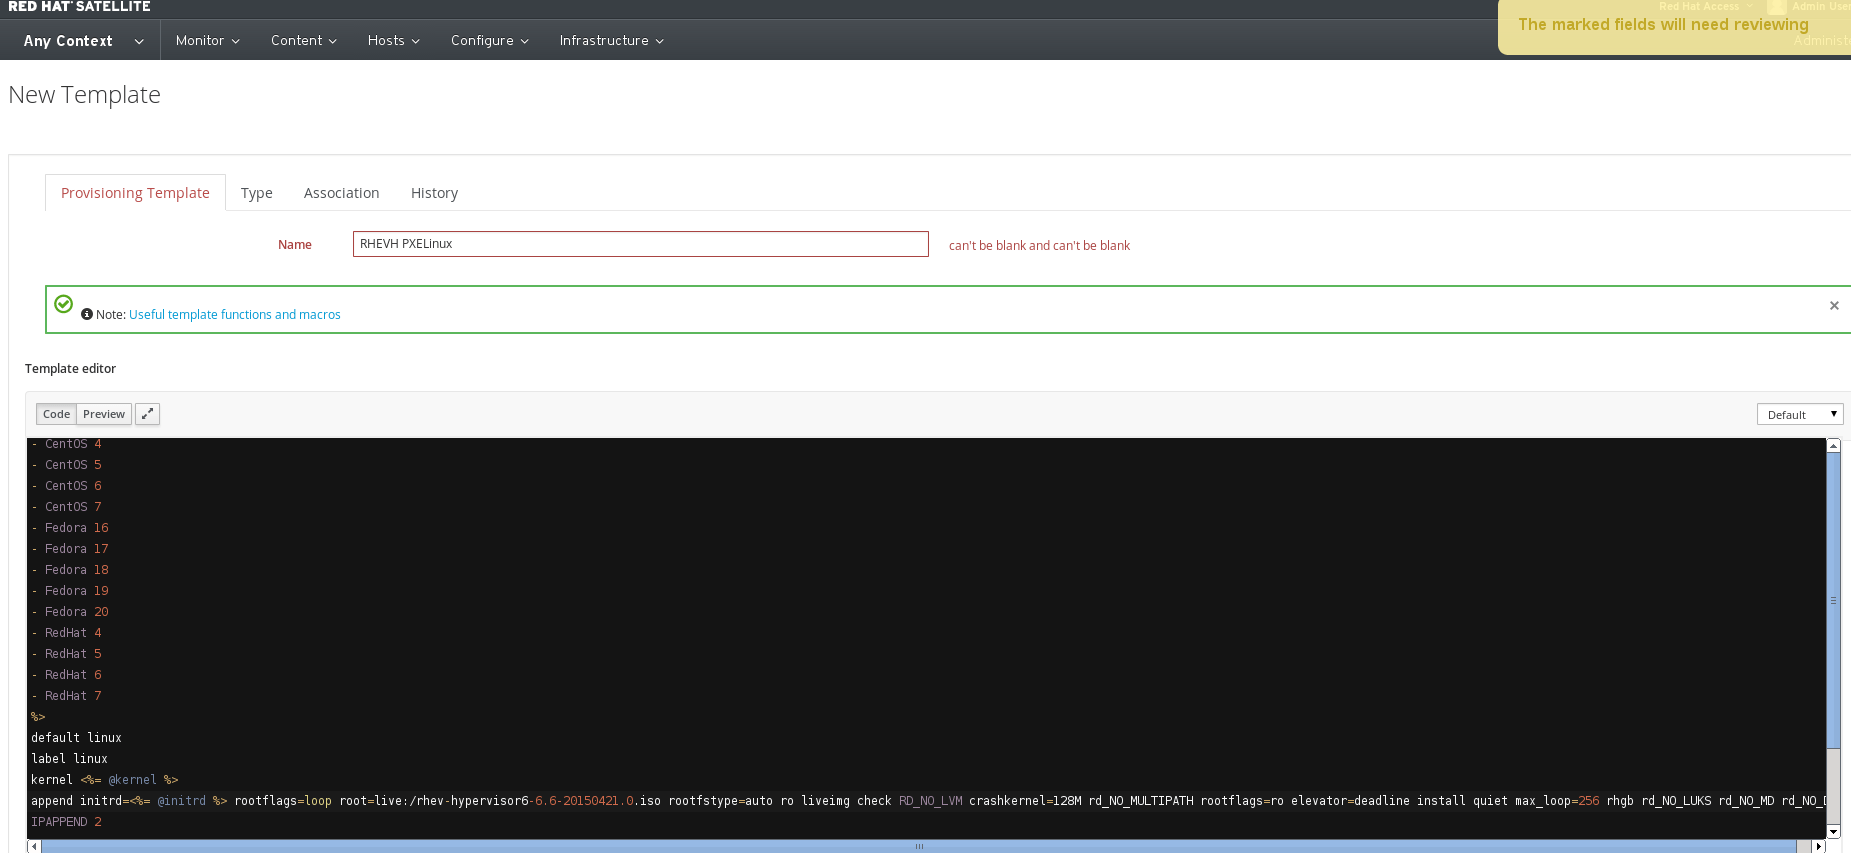Viewport: 1851px width, 853px height.
Task: Click the horizontal scrollbar left arrow
Action: pyautogui.click(x=34, y=846)
